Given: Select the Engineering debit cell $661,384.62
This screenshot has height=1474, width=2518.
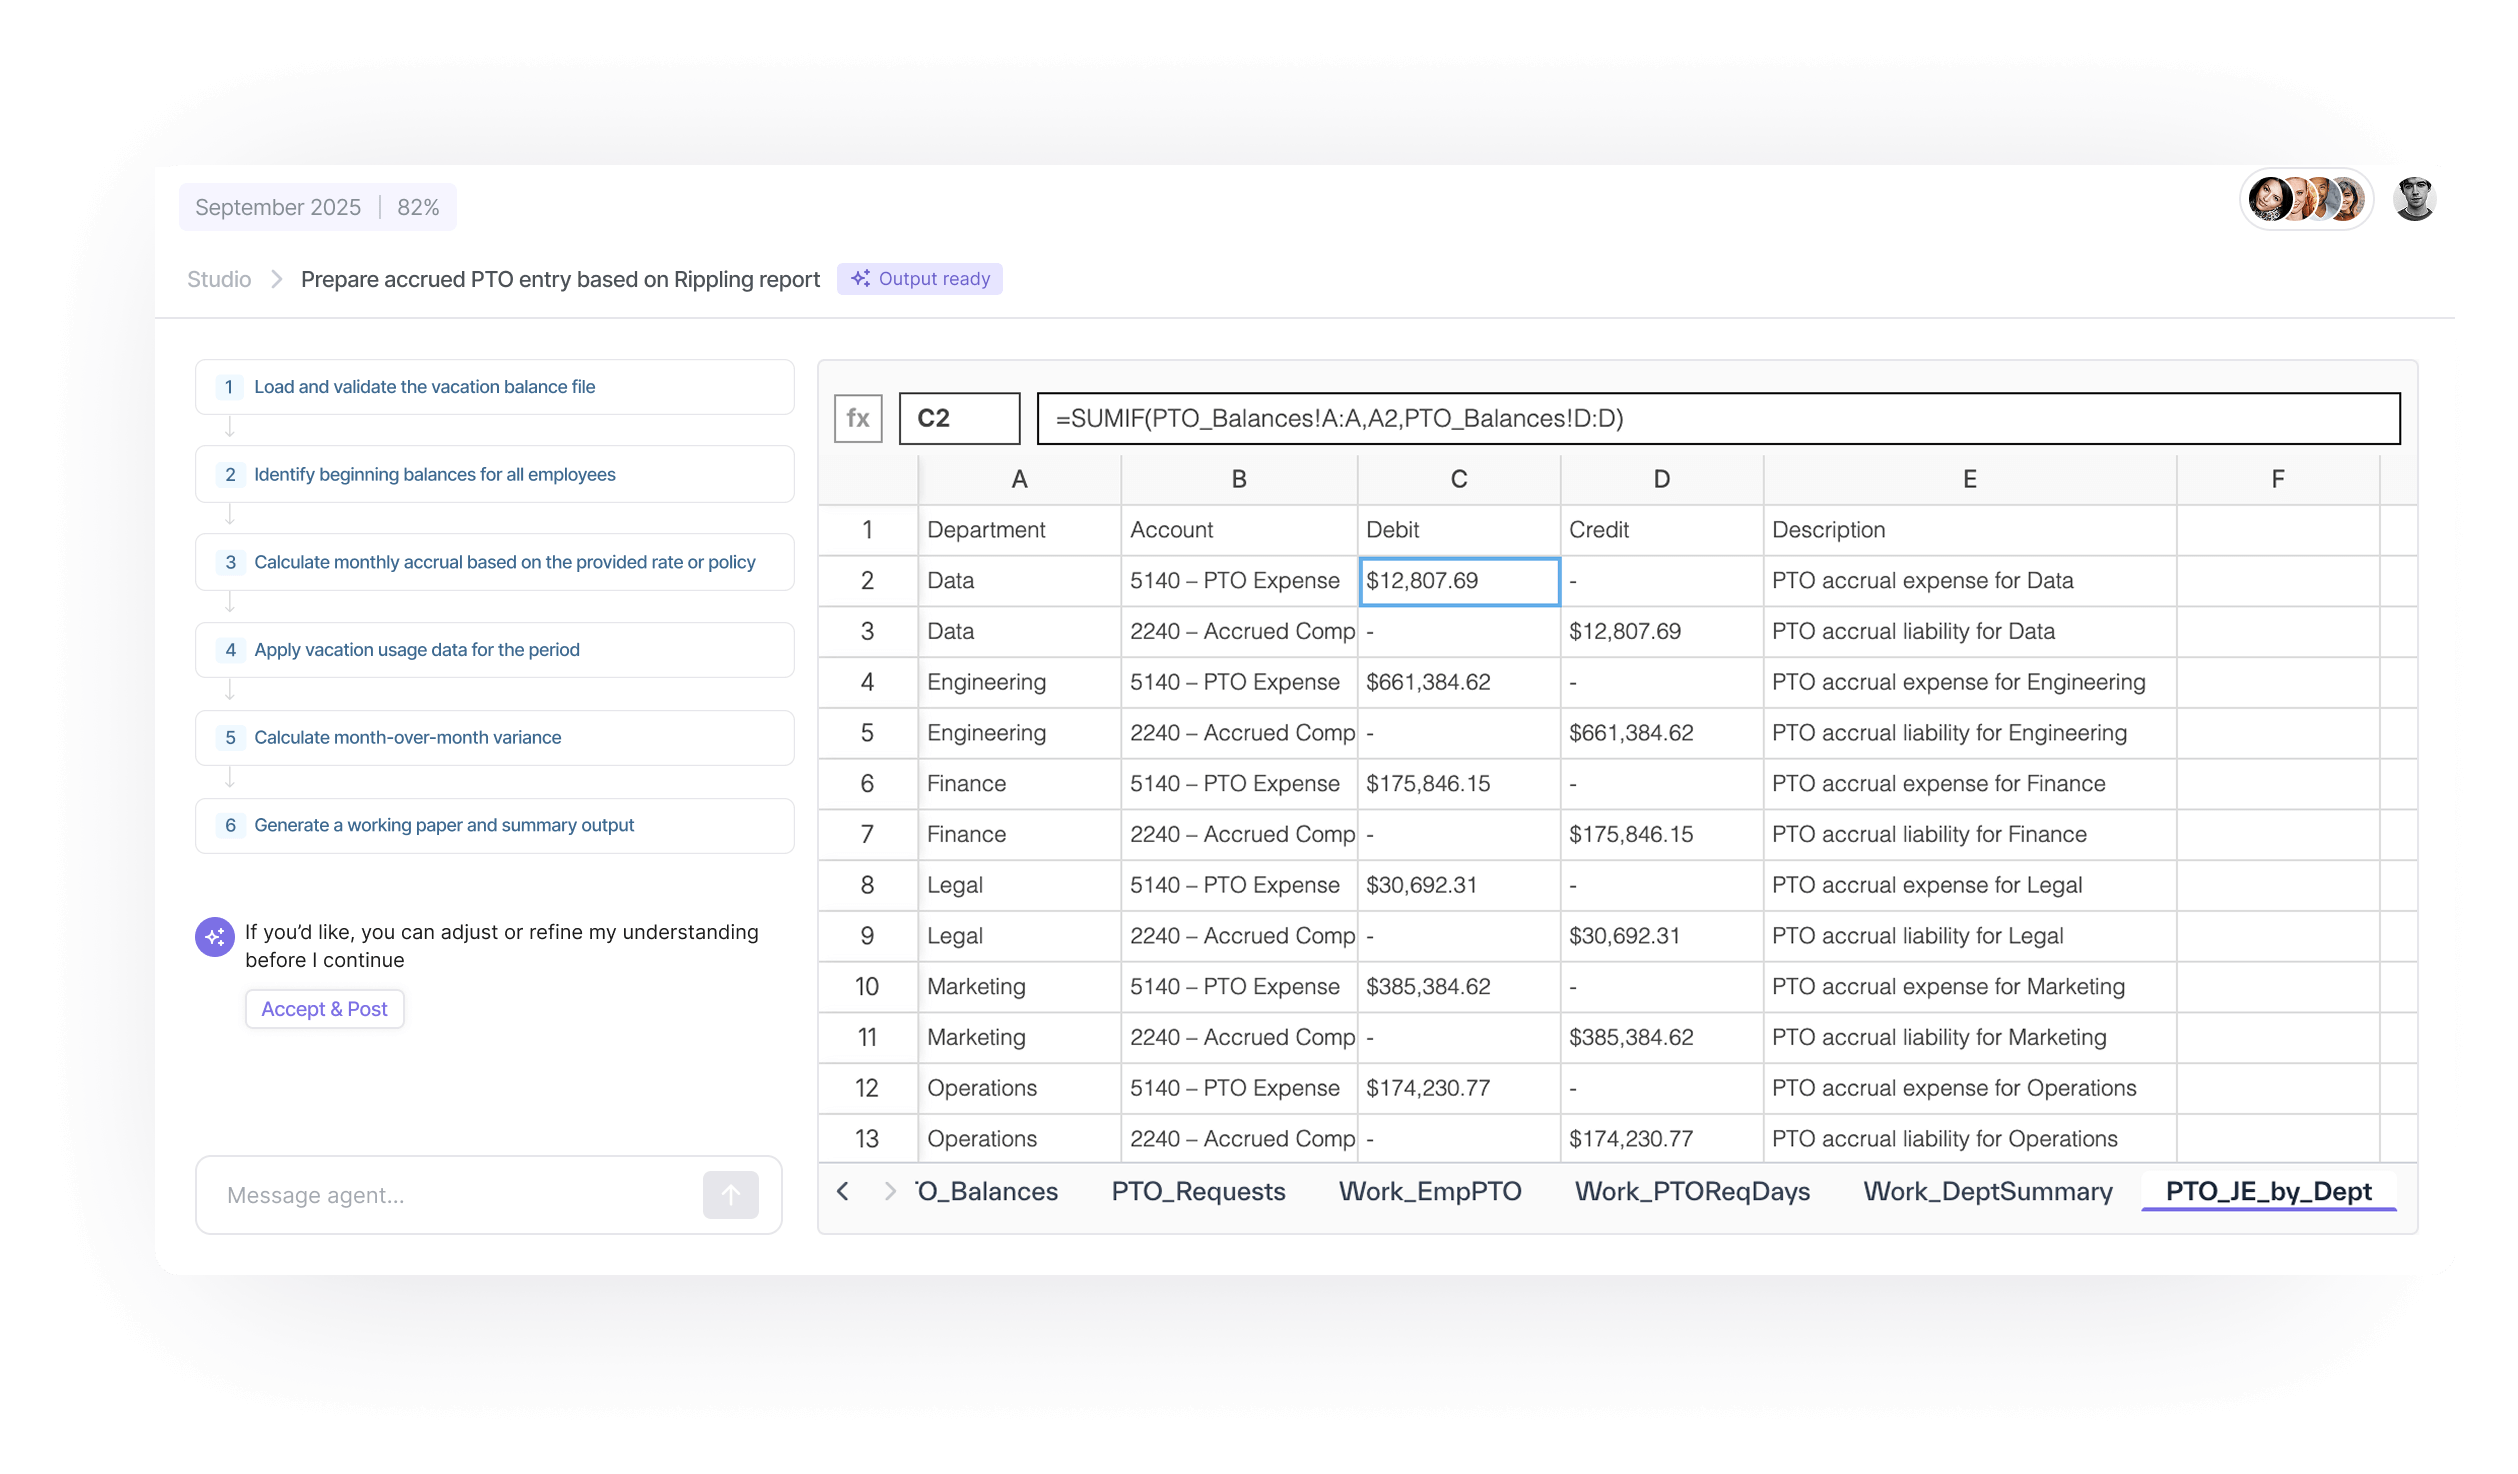Looking at the screenshot, I should coord(1458,682).
